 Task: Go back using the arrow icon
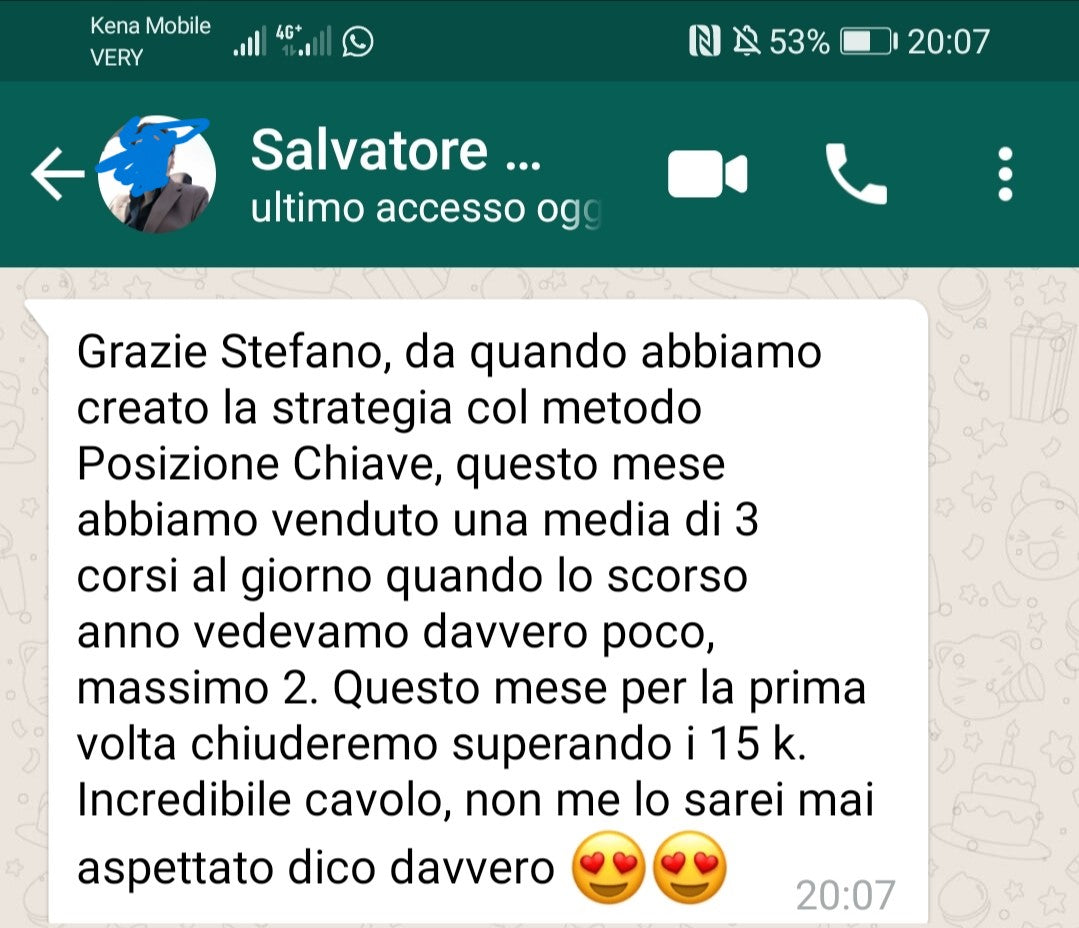pyautogui.click(x=58, y=173)
